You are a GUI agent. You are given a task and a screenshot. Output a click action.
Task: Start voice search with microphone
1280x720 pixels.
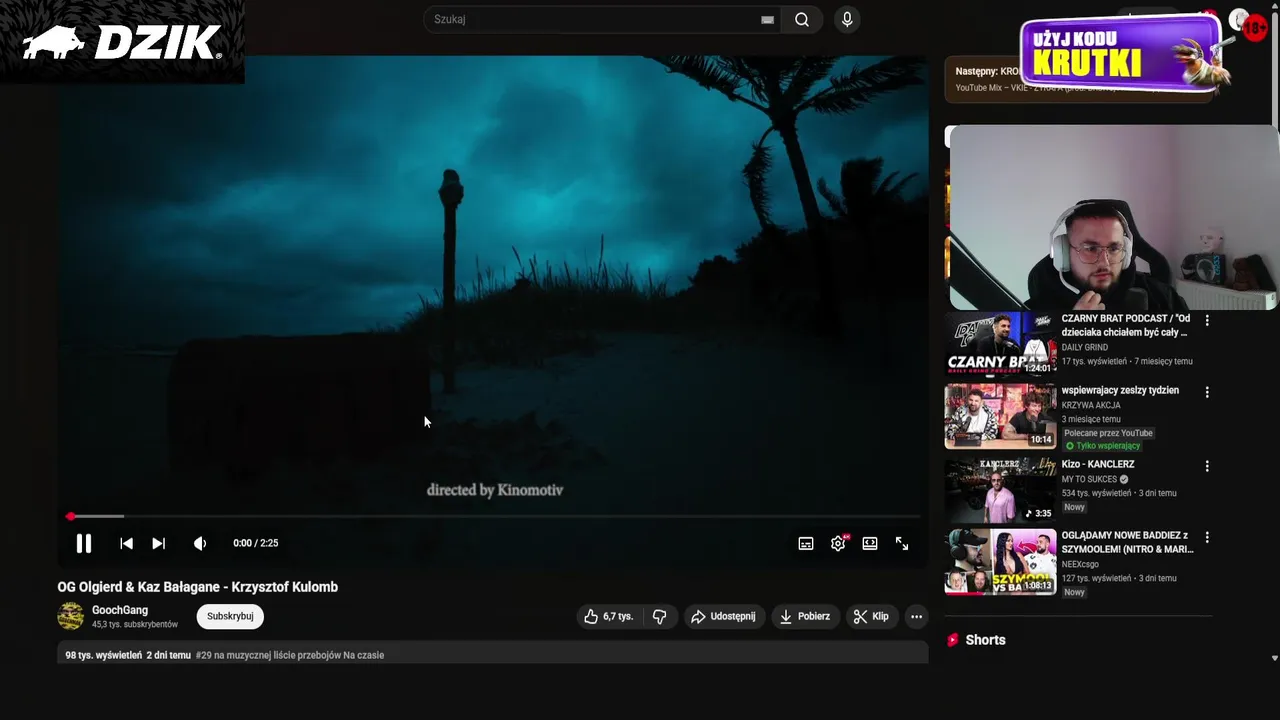pyautogui.click(x=847, y=19)
